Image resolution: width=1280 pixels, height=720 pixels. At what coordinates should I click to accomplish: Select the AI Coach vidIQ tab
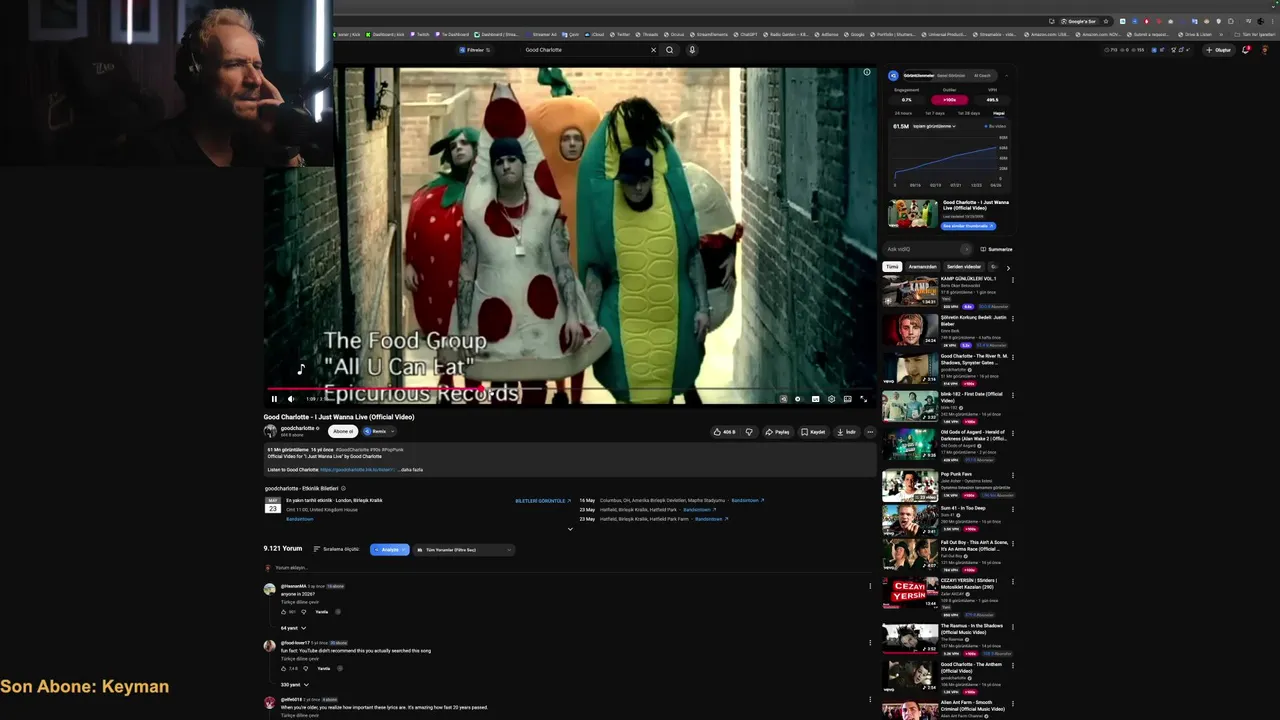point(982,75)
